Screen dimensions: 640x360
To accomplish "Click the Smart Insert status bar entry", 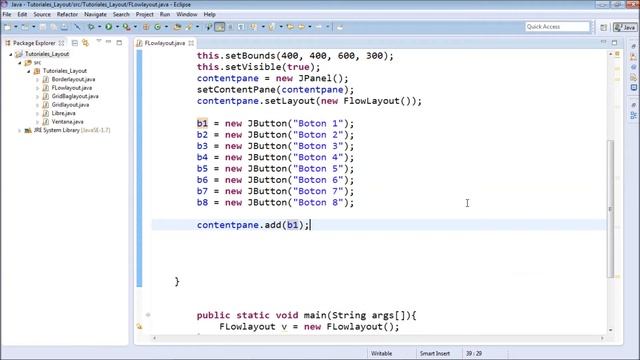I will click(435, 353).
